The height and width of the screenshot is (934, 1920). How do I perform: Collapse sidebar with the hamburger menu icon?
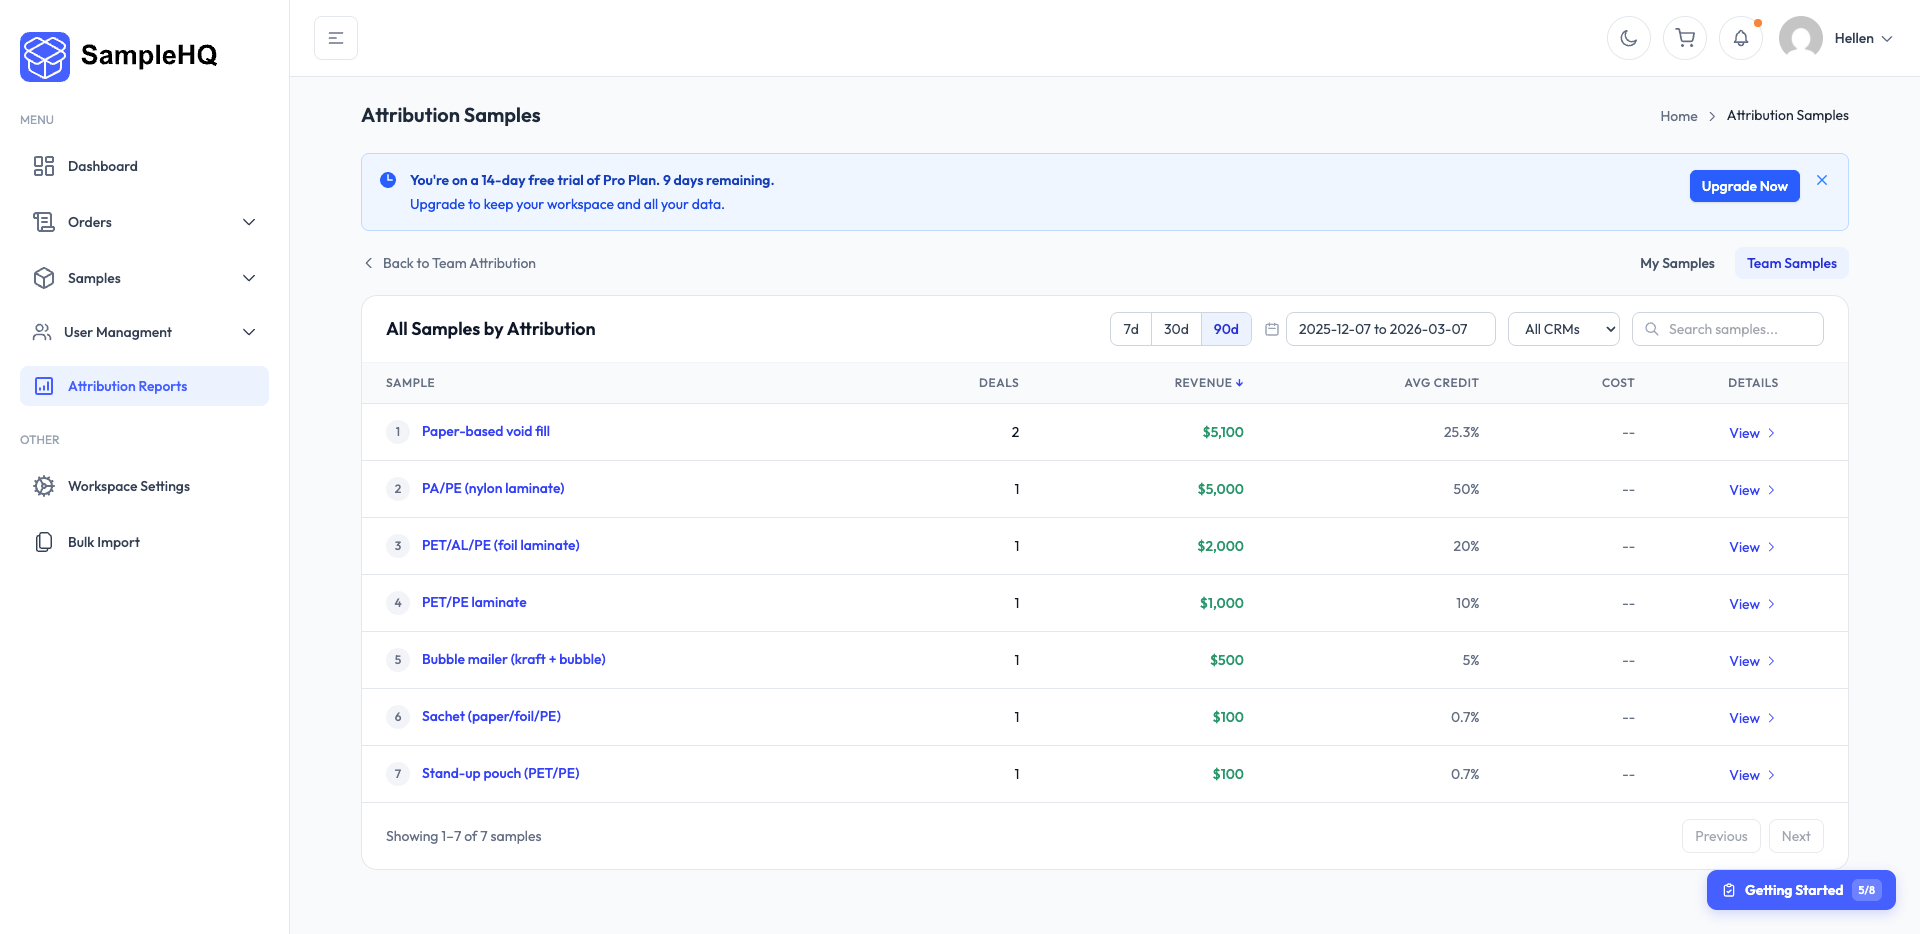pos(336,38)
